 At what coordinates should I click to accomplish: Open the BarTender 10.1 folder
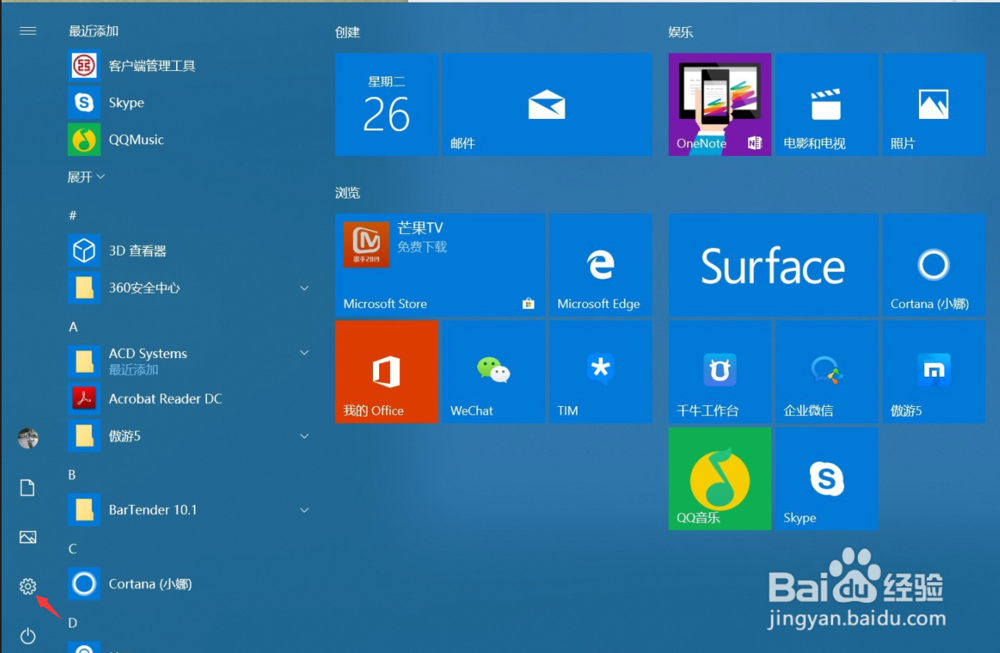[x=189, y=510]
